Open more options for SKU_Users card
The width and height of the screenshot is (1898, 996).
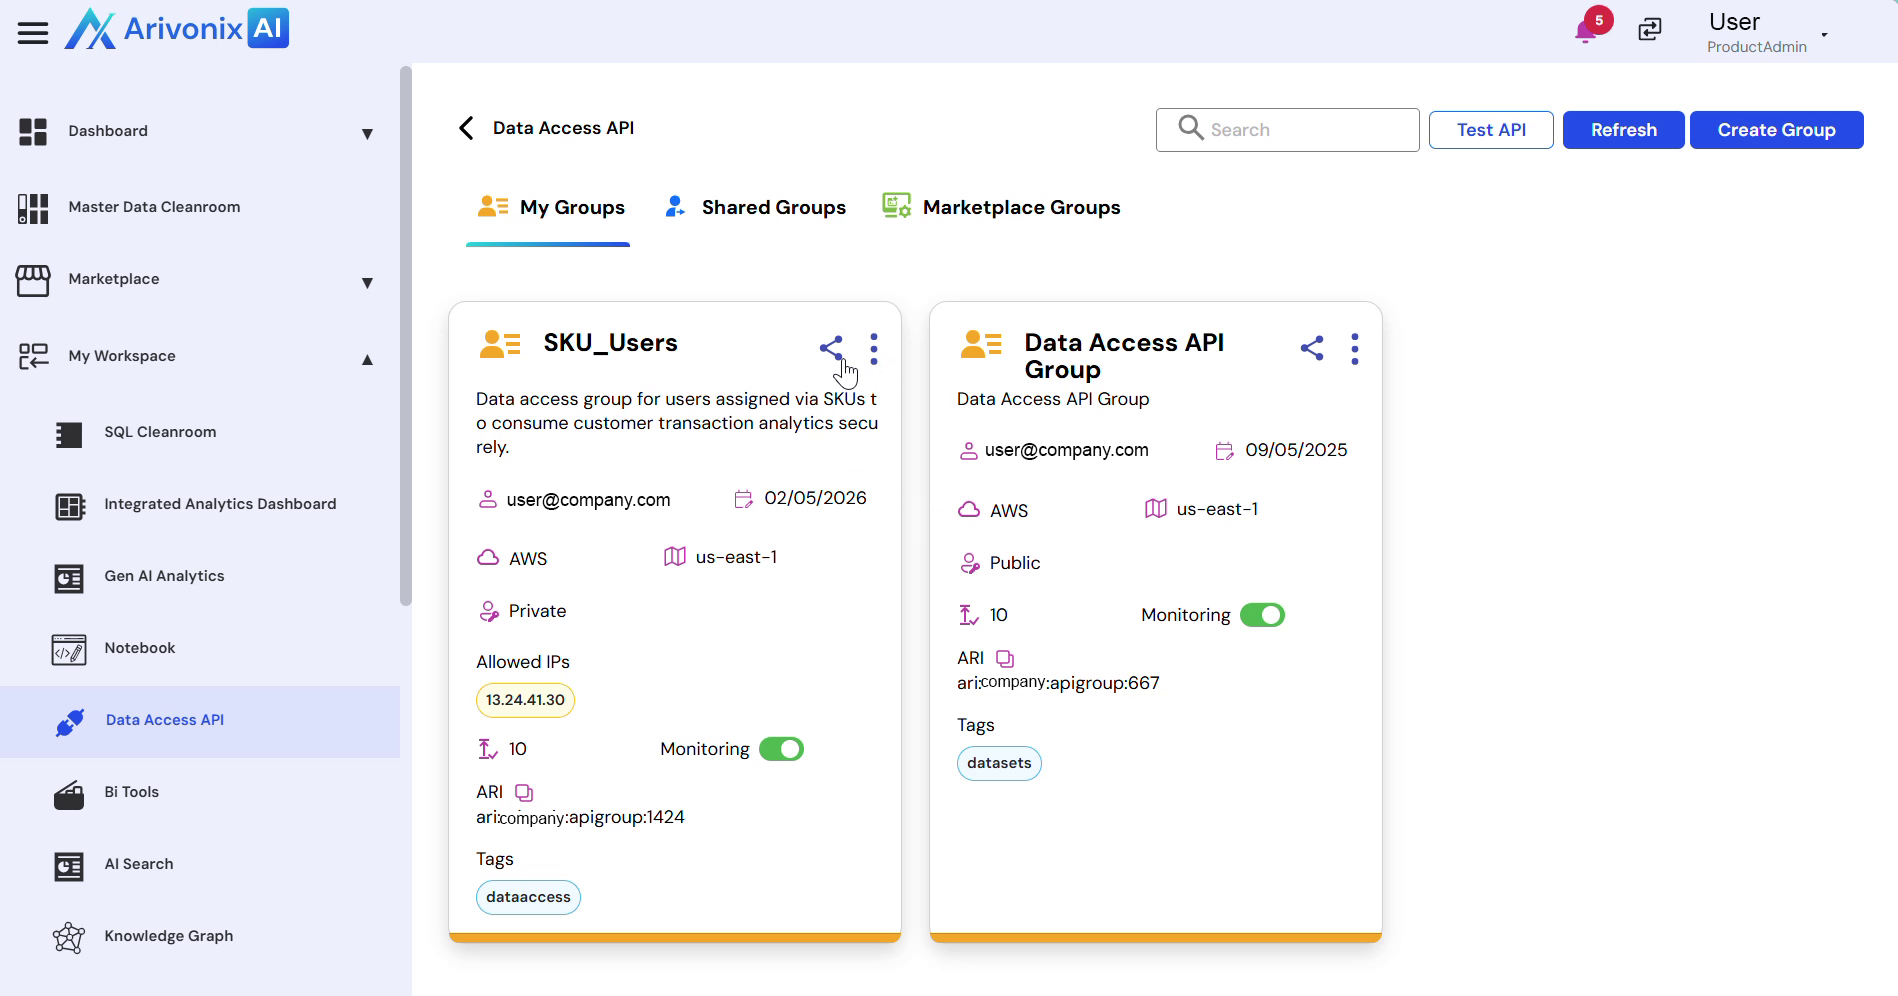click(x=874, y=349)
